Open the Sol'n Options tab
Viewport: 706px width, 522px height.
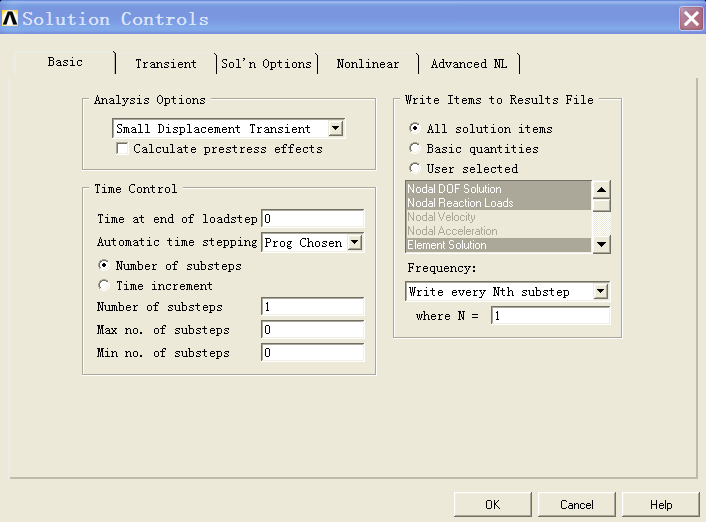point(267,64)
